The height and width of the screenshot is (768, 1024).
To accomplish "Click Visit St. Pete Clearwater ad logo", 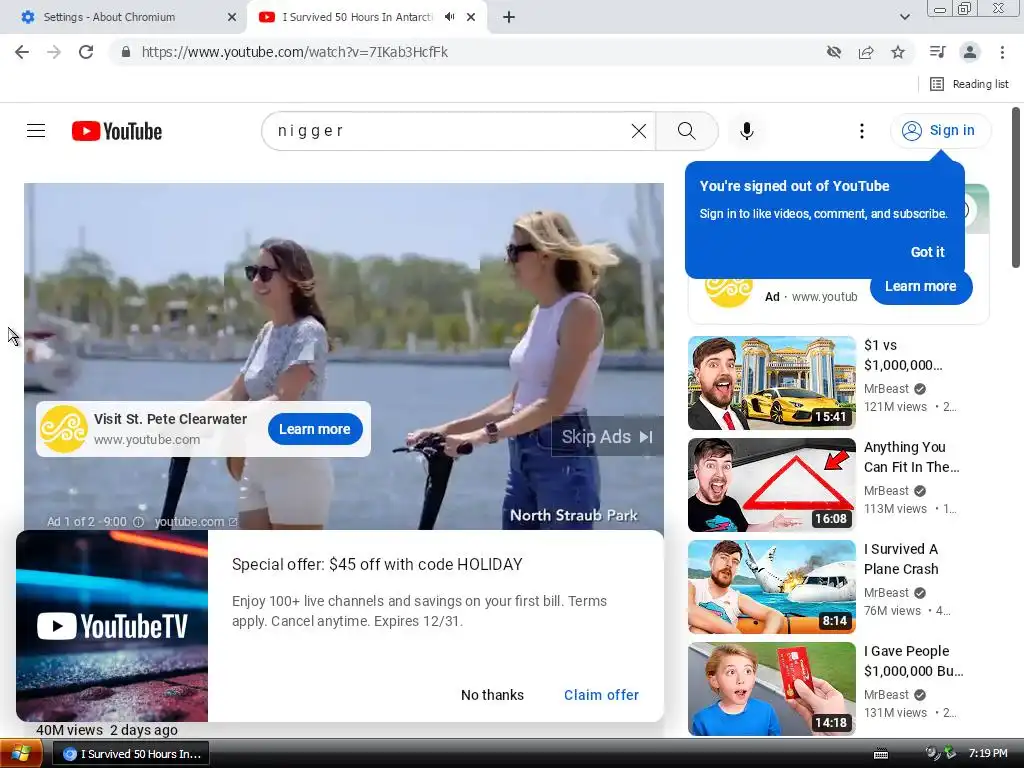I will pos(63,429).
